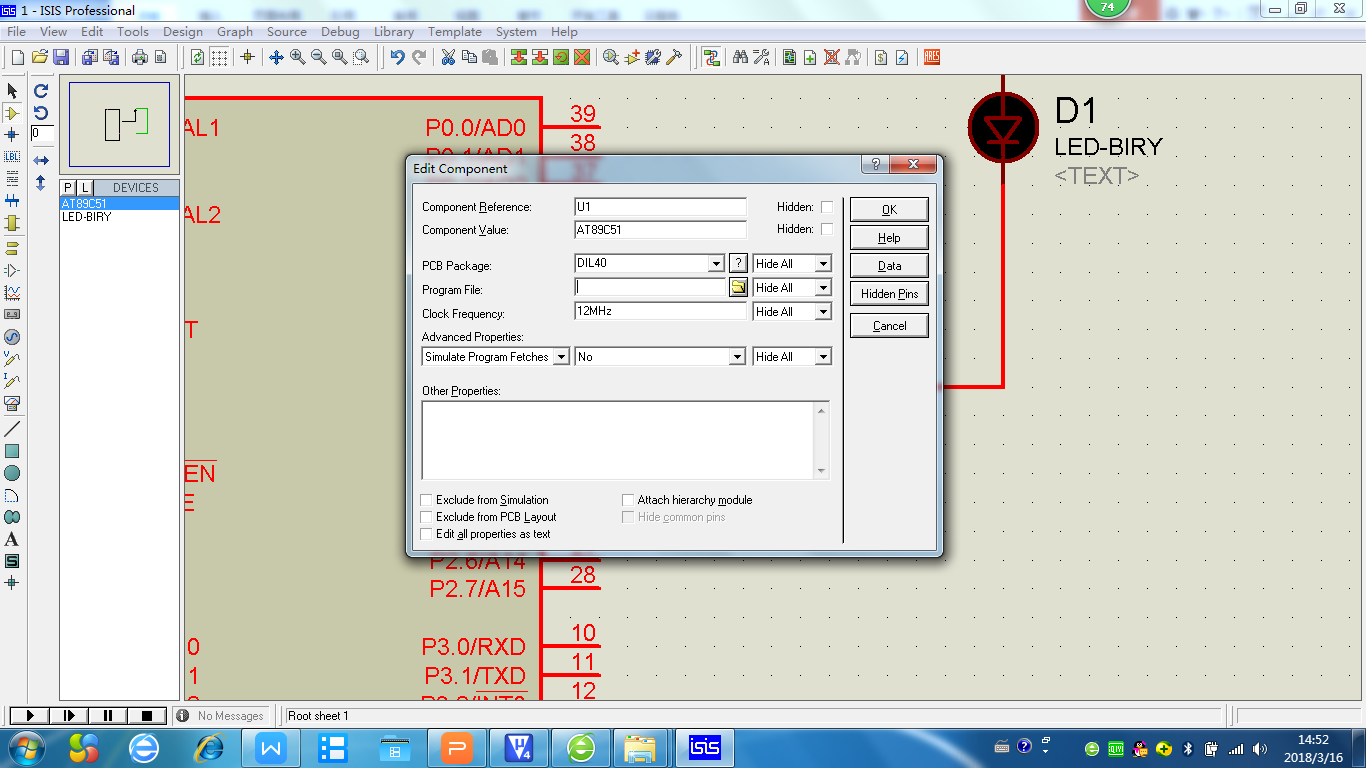
Task: Choose the Selection arrow mode
Action: (12, 92)
